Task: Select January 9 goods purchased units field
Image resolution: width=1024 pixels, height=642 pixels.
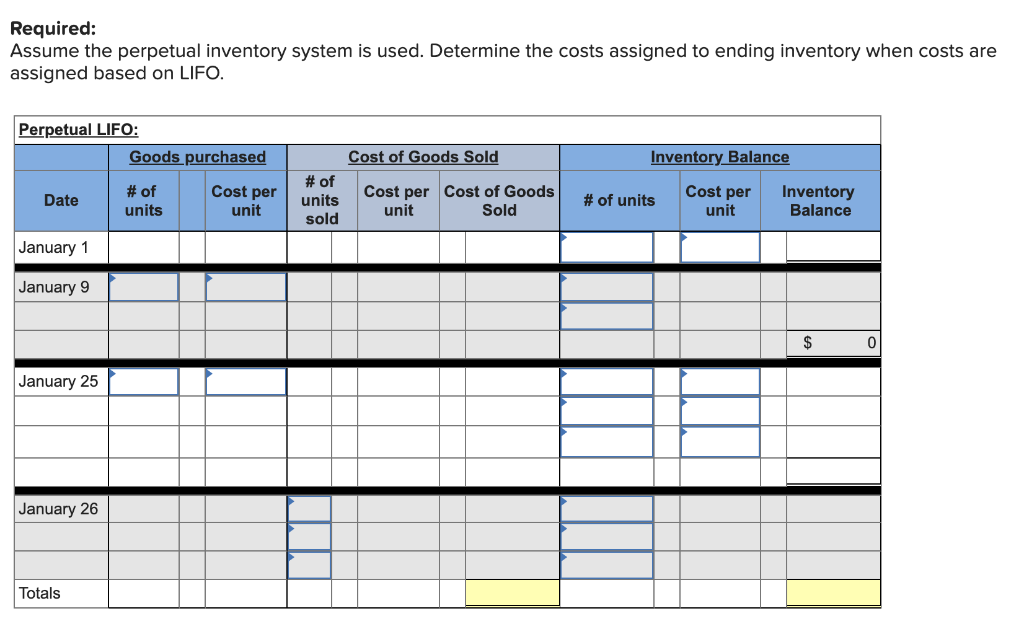Action: click(144, 287)
